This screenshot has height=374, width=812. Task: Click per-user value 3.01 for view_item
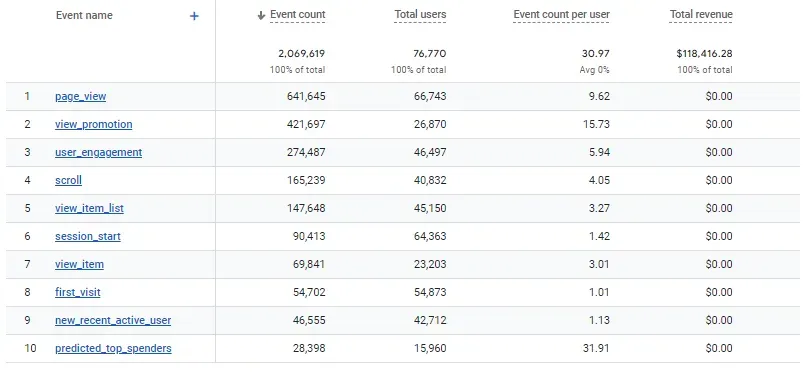[x=599, y=264]
